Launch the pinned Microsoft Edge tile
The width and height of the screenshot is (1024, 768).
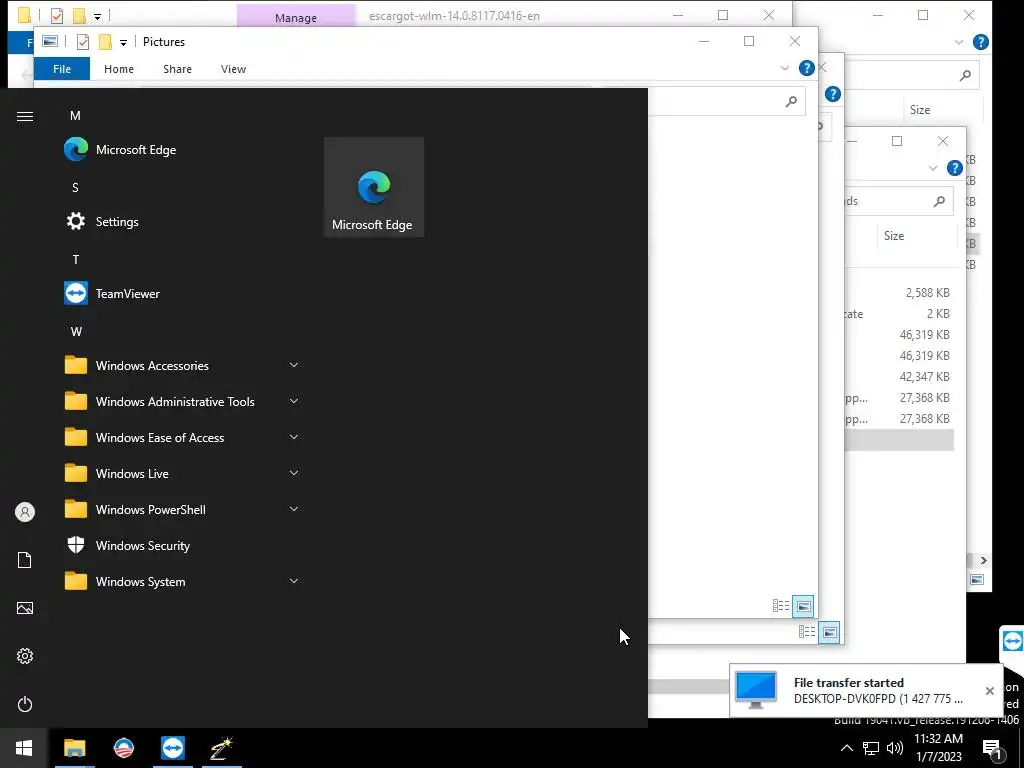pyautogui.click(x=374, y=187)
